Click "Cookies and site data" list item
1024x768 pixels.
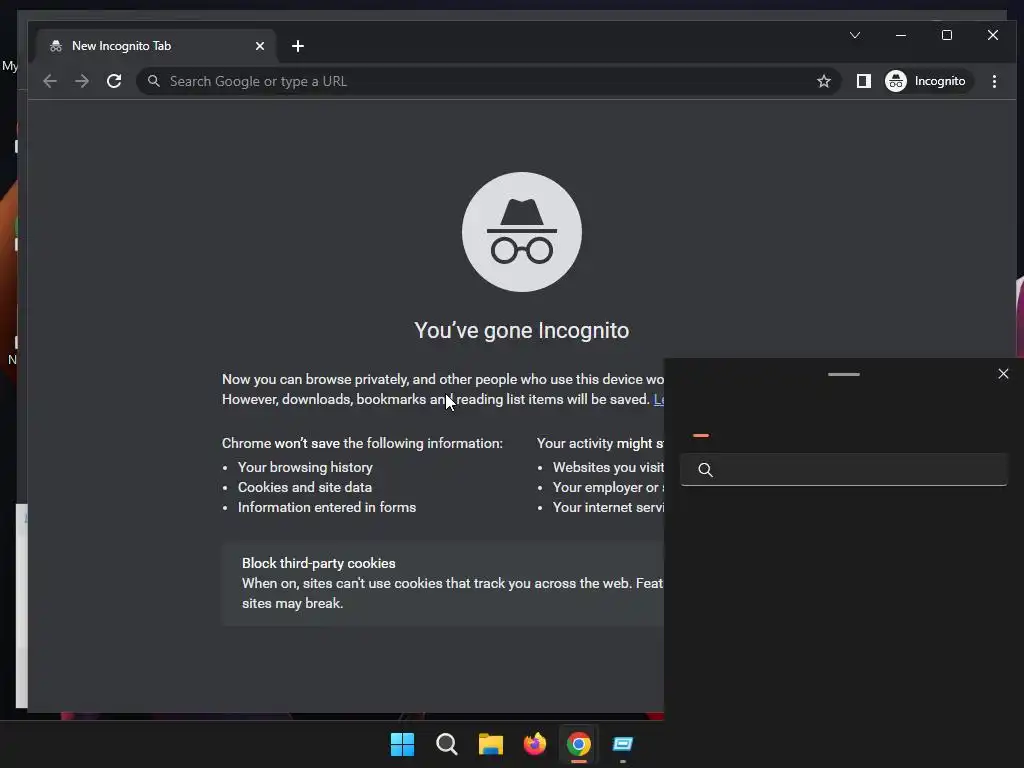pos(305,487)
